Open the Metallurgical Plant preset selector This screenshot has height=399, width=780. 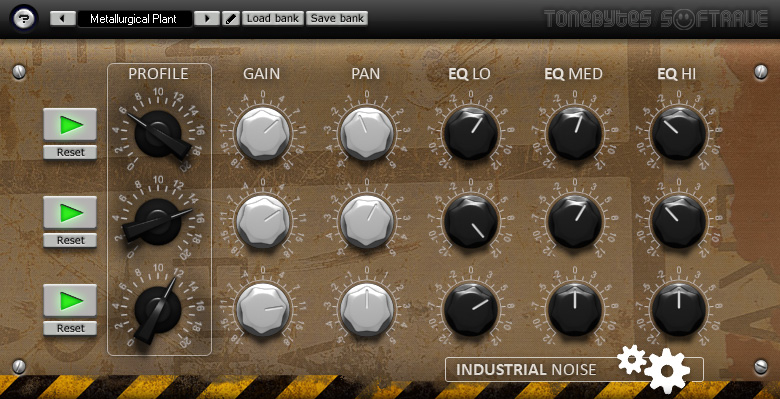(x=135, y=19)
